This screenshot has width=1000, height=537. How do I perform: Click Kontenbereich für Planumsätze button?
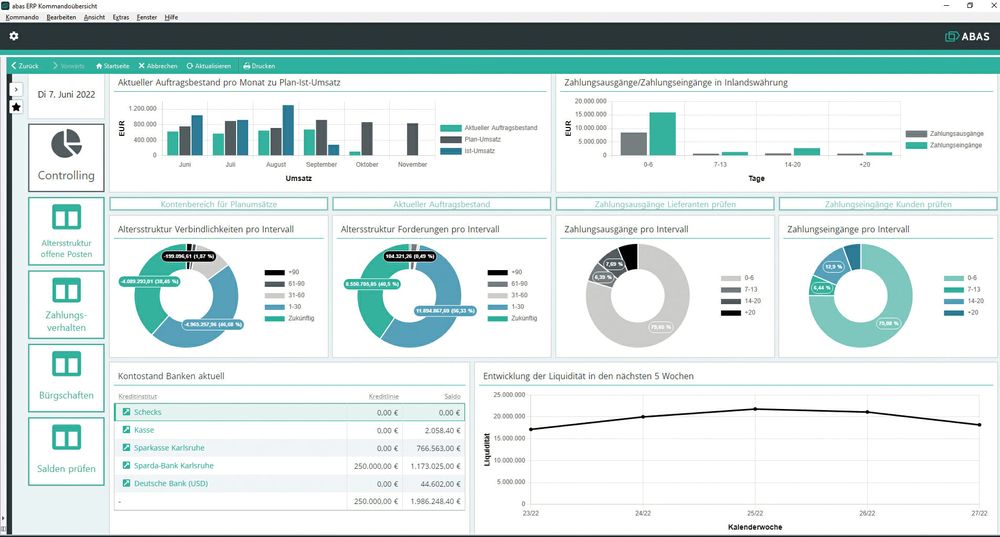(x=219, y=204)
